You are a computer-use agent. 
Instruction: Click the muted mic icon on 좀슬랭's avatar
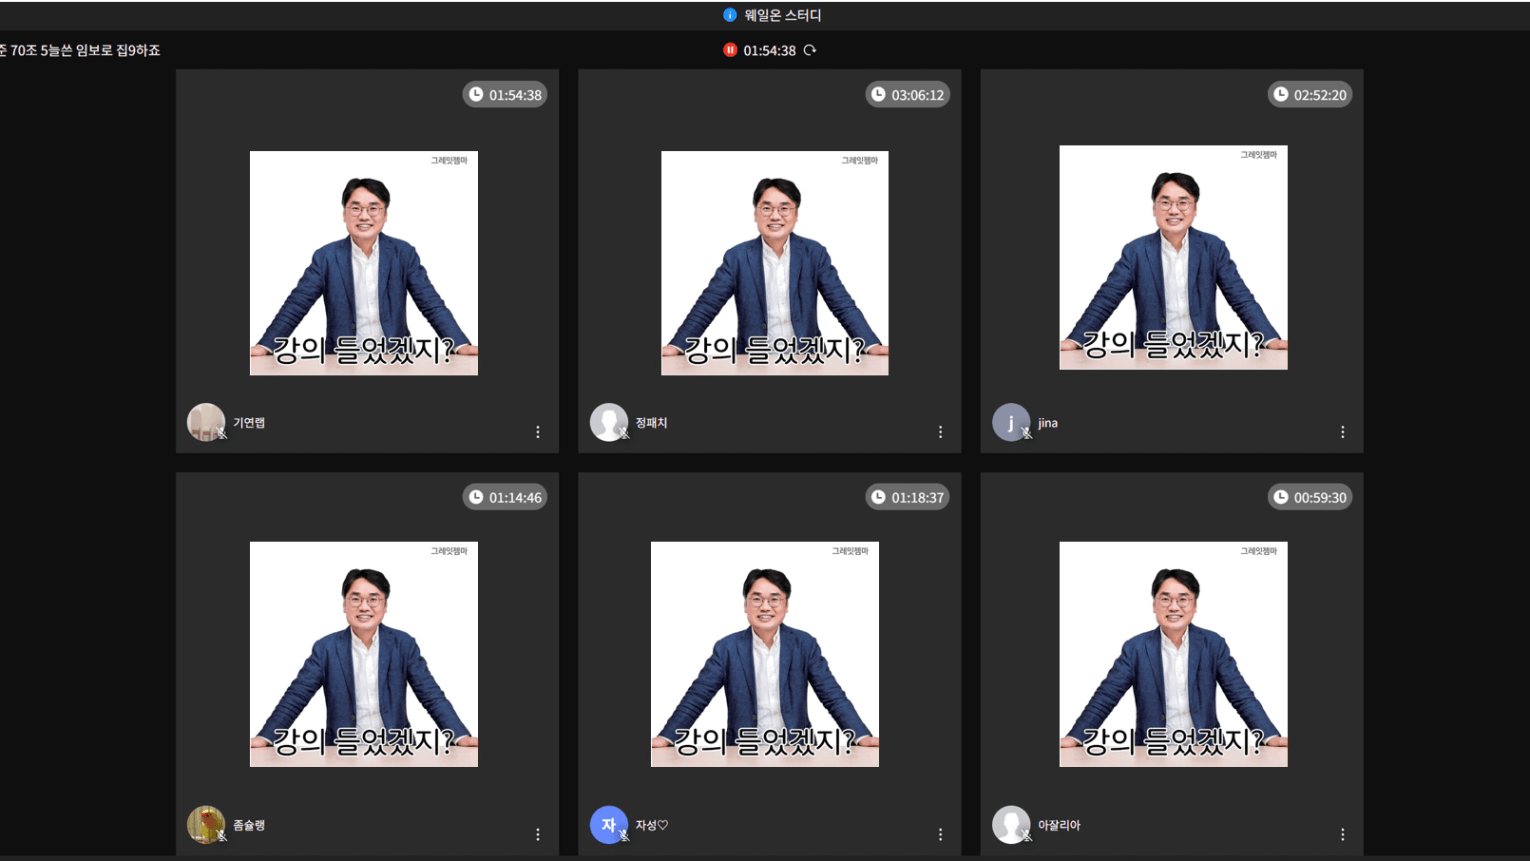pos(222,836)
